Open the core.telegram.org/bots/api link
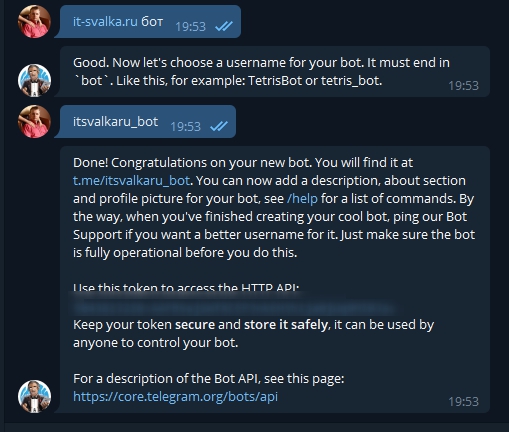The height and width of the screenshot is (432, 509). (175, 397)
